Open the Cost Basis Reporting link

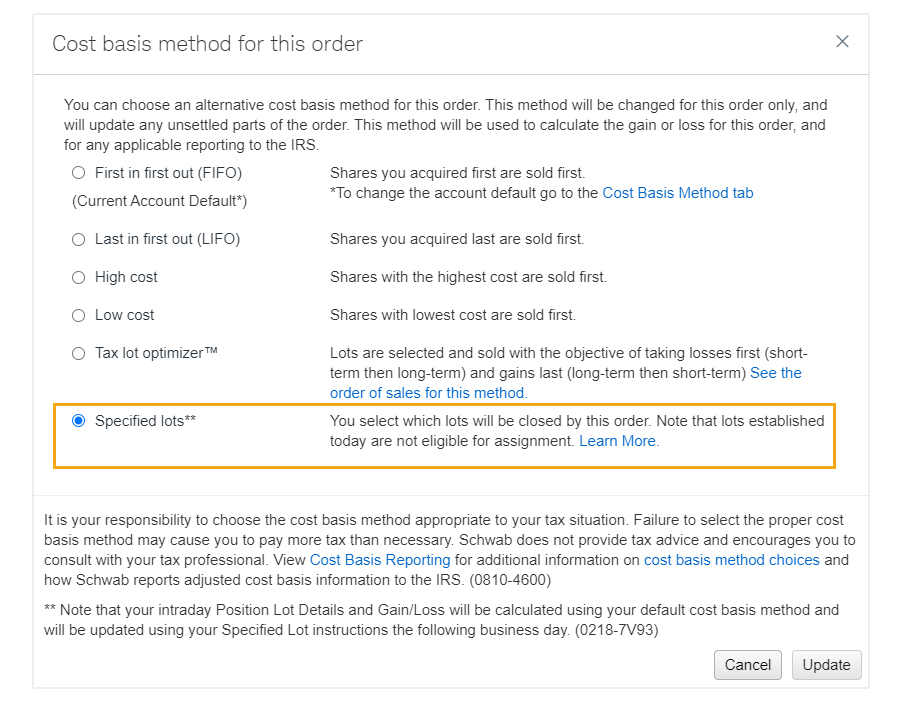click(380, 560)
